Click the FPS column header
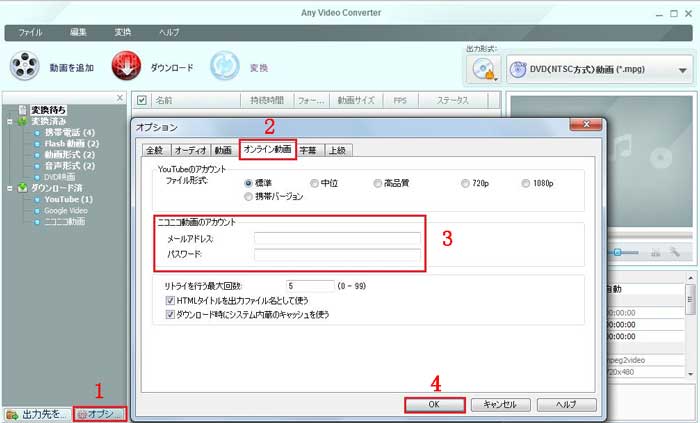This screenshot has width=700, height=423. (400, 100)
